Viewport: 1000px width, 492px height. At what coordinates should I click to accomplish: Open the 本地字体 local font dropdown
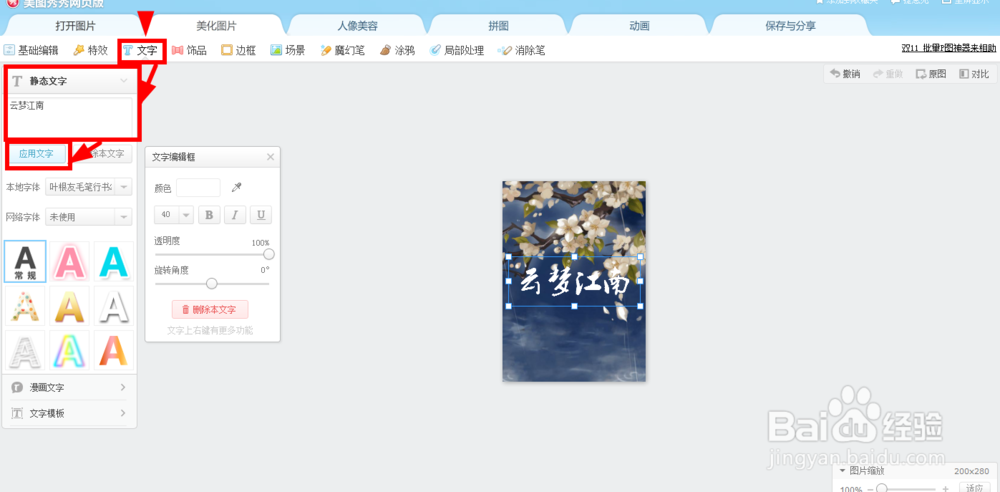(x=89, y=187)
